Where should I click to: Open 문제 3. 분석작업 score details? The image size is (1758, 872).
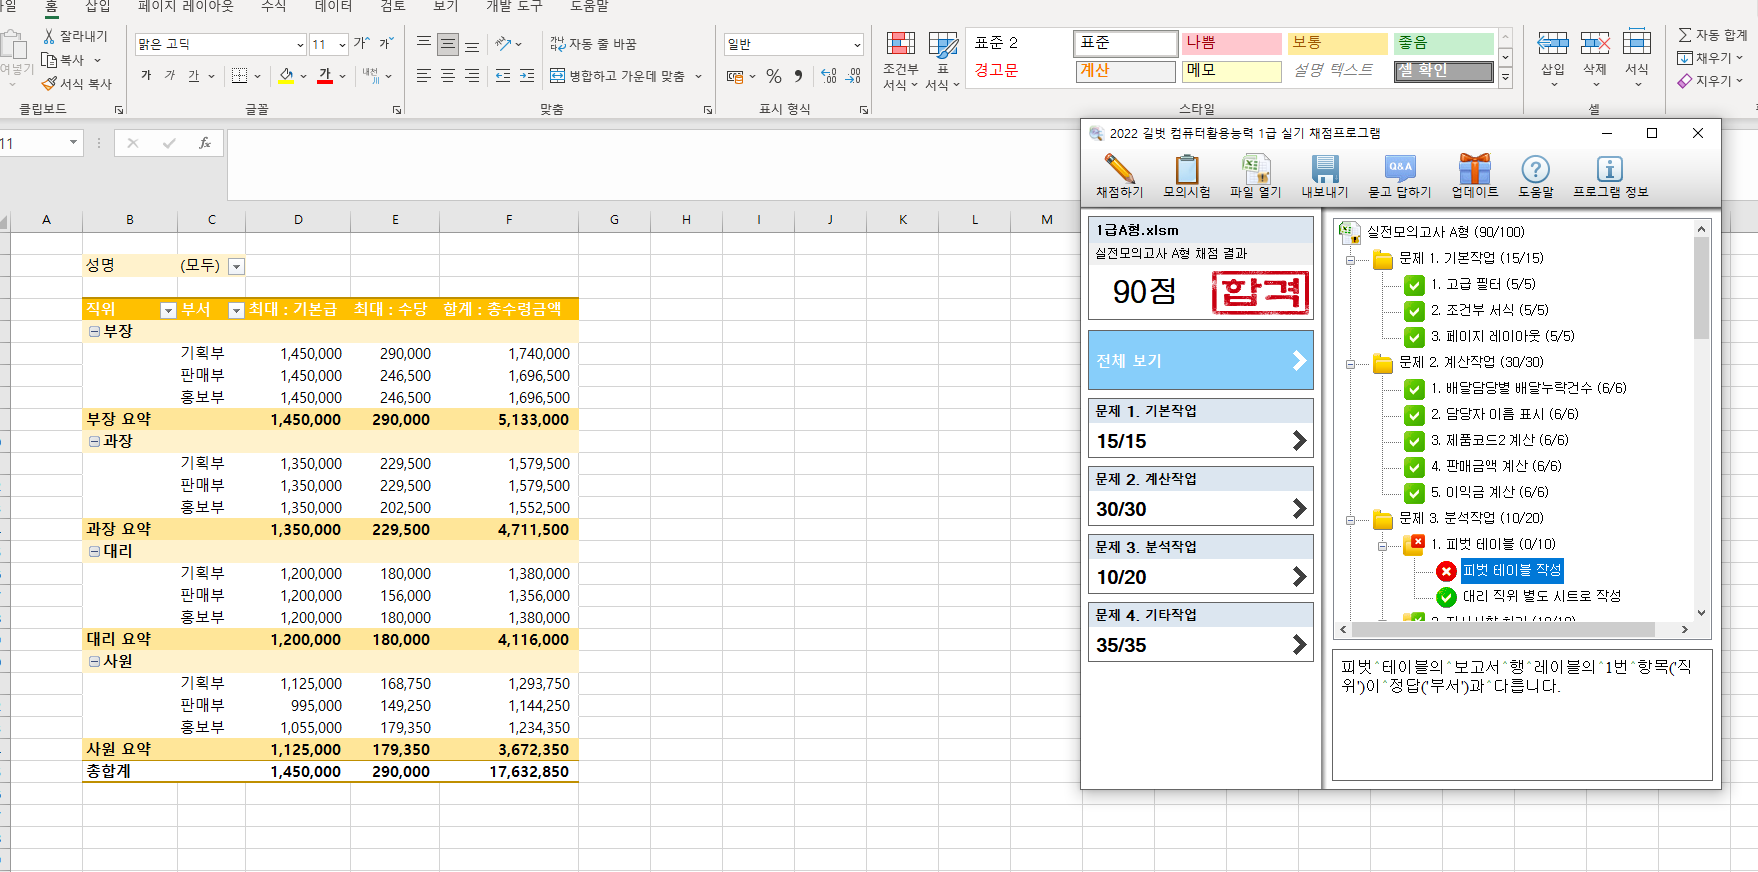pos(1200,577)
